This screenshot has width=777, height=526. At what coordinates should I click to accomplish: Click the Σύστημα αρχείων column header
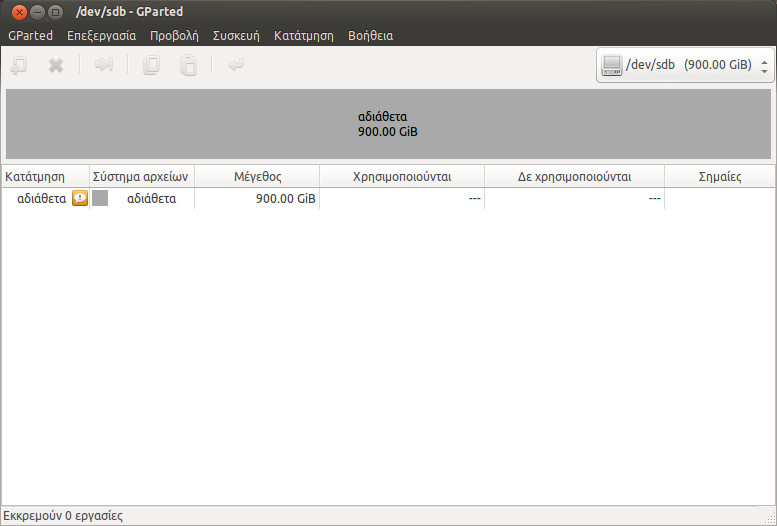(142, 176)
